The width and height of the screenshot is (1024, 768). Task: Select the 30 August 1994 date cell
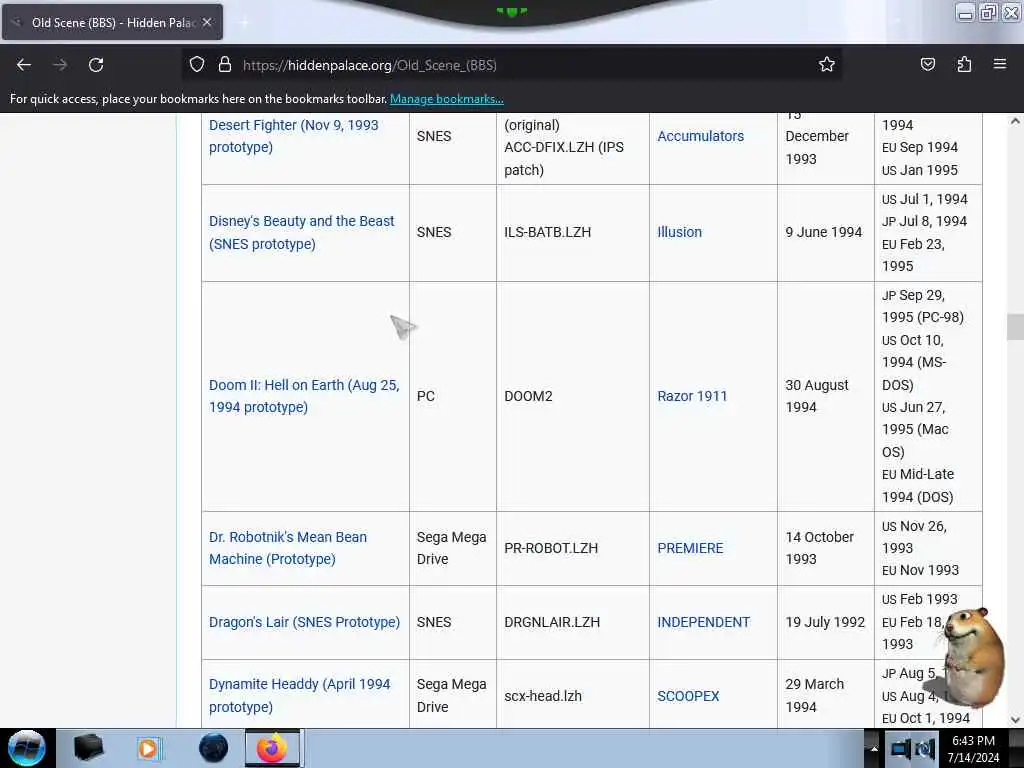point(825,396)
